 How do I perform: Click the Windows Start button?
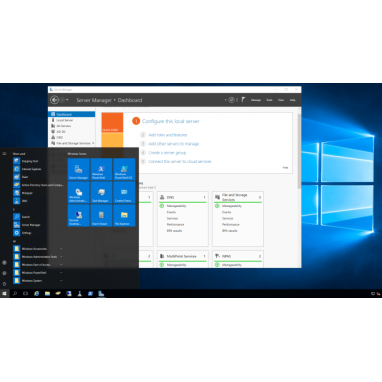pos(4,293)
